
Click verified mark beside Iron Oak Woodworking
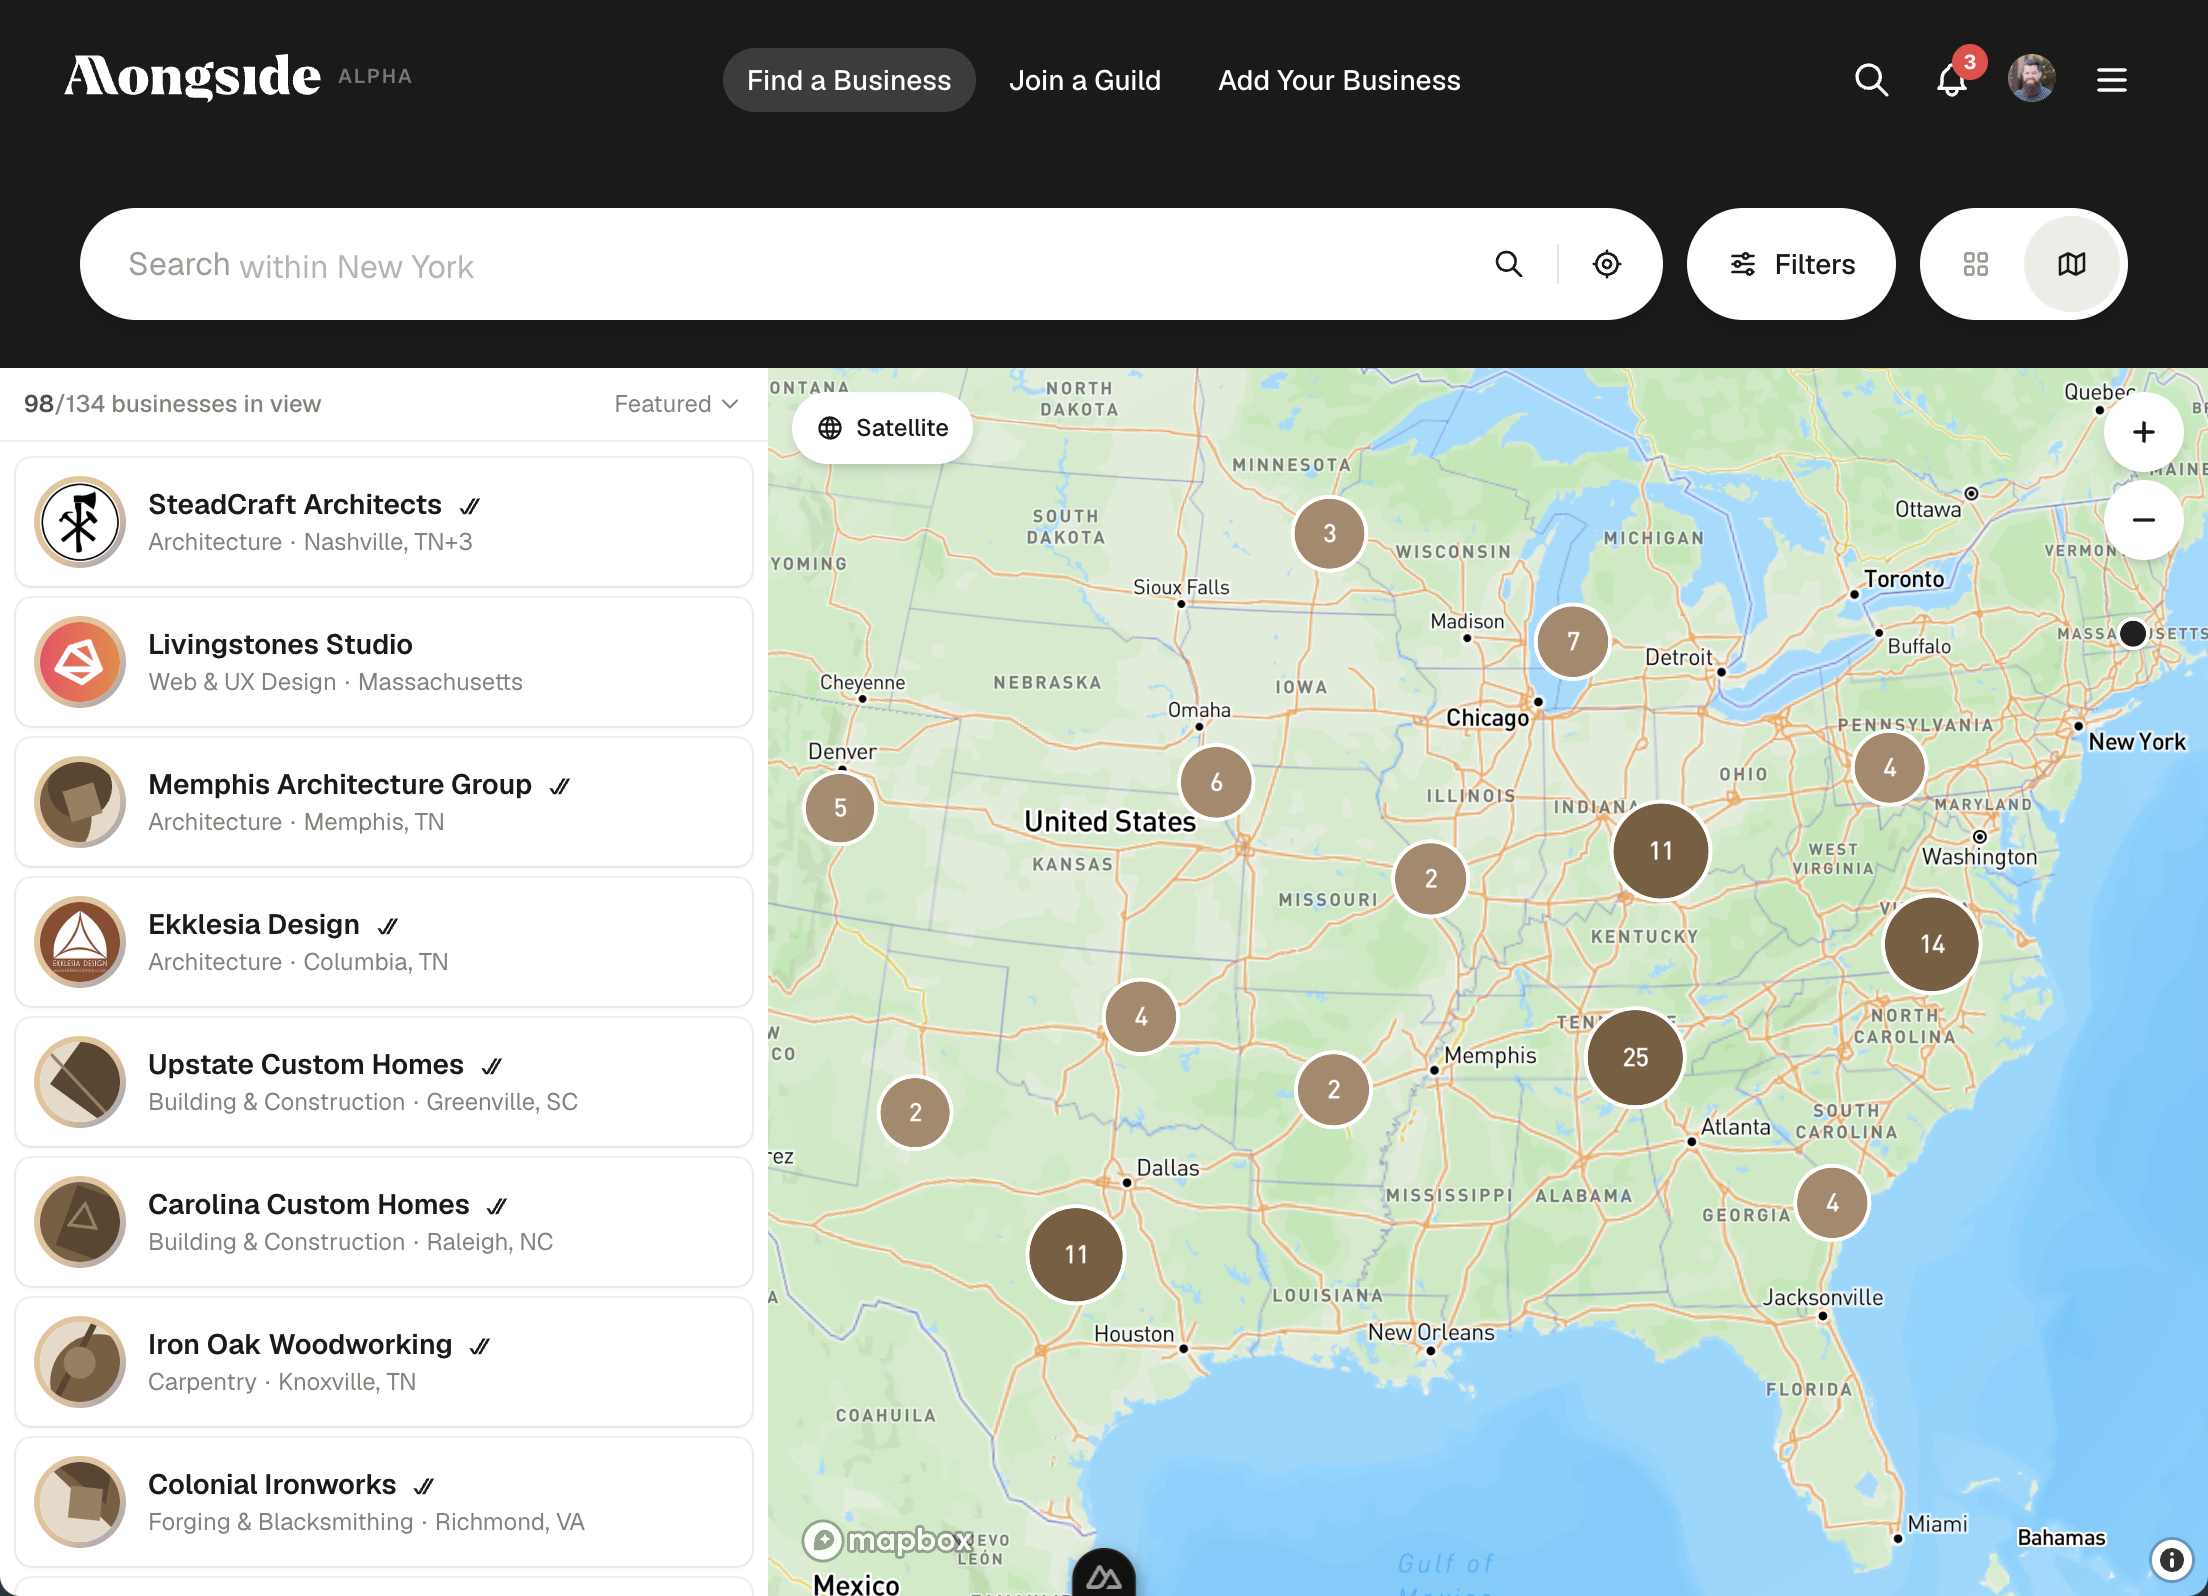pyautogui.click(x=480, y=1347)
